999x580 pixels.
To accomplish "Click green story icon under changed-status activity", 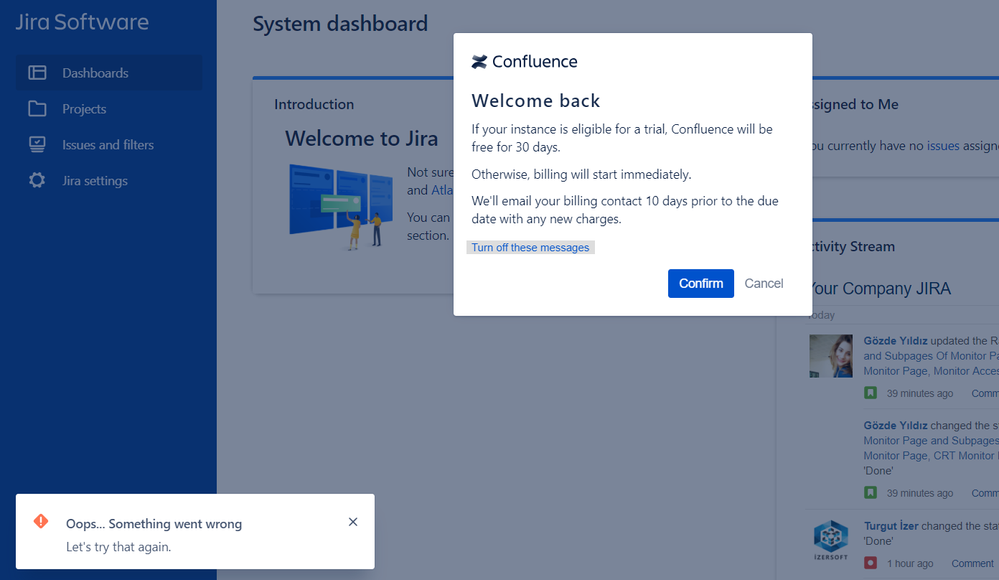I will point(870,492).
